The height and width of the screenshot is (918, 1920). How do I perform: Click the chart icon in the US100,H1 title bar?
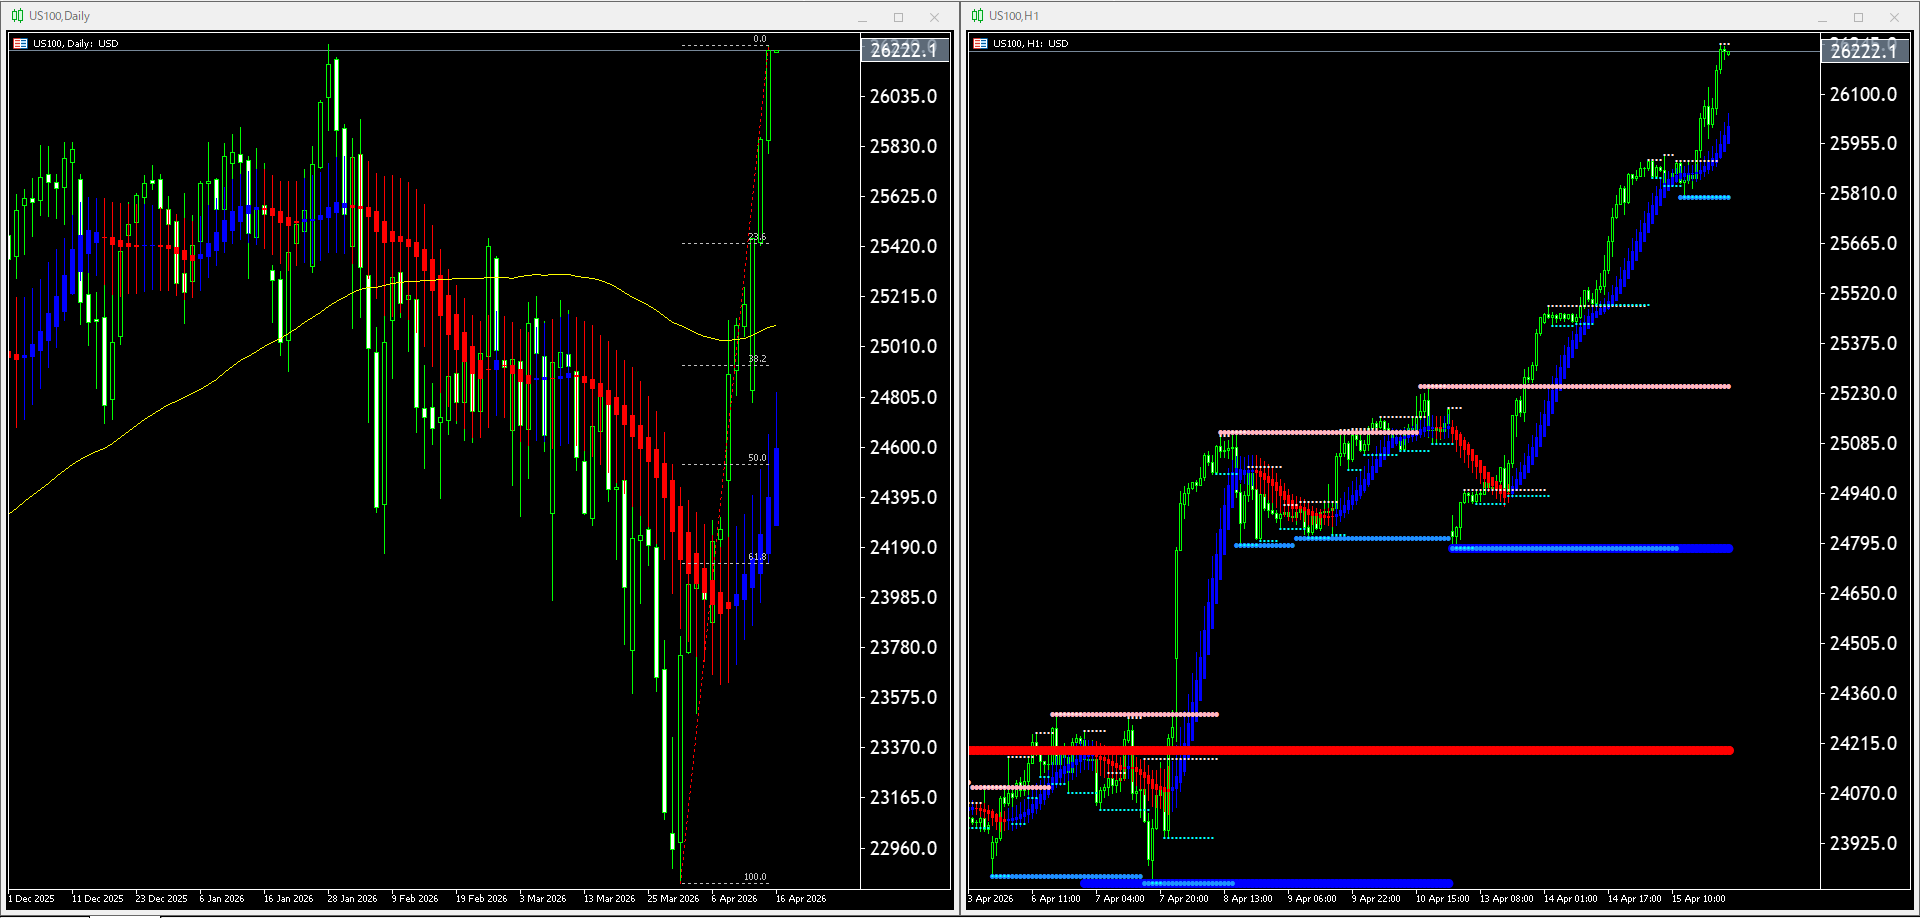pos(977,16)
